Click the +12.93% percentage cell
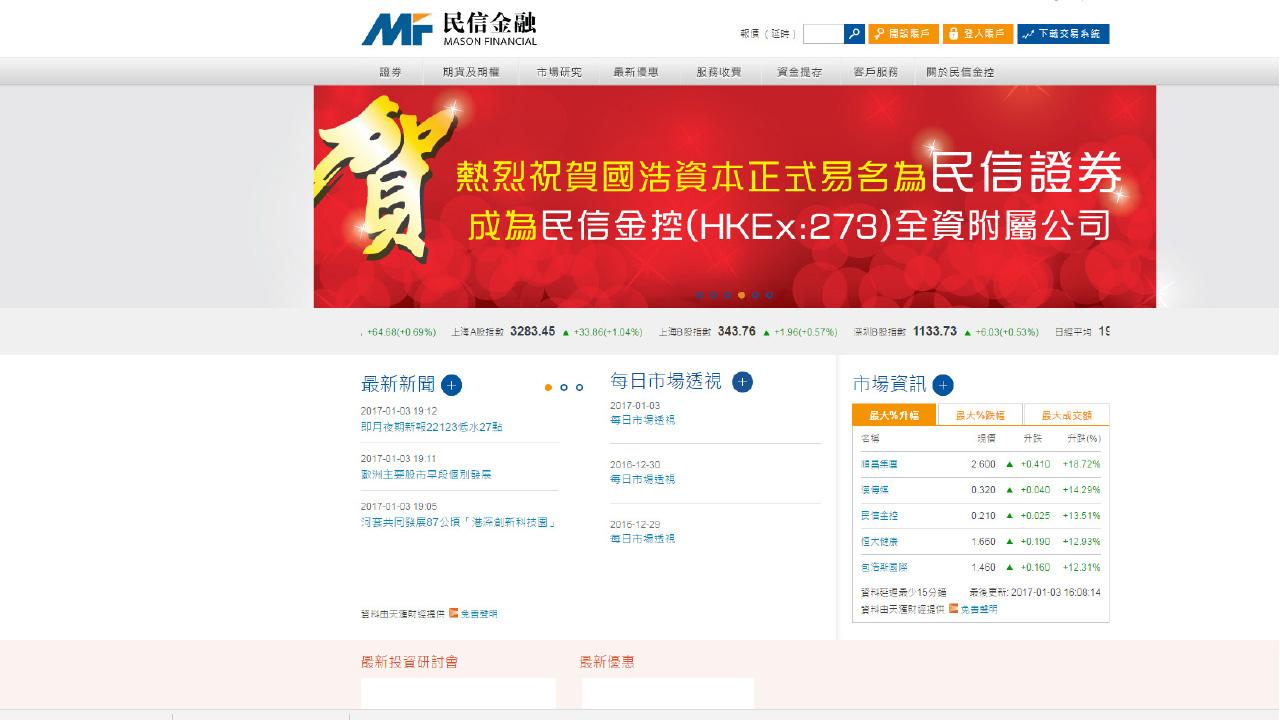The image size is (1280, 720). click(1082, 542)
